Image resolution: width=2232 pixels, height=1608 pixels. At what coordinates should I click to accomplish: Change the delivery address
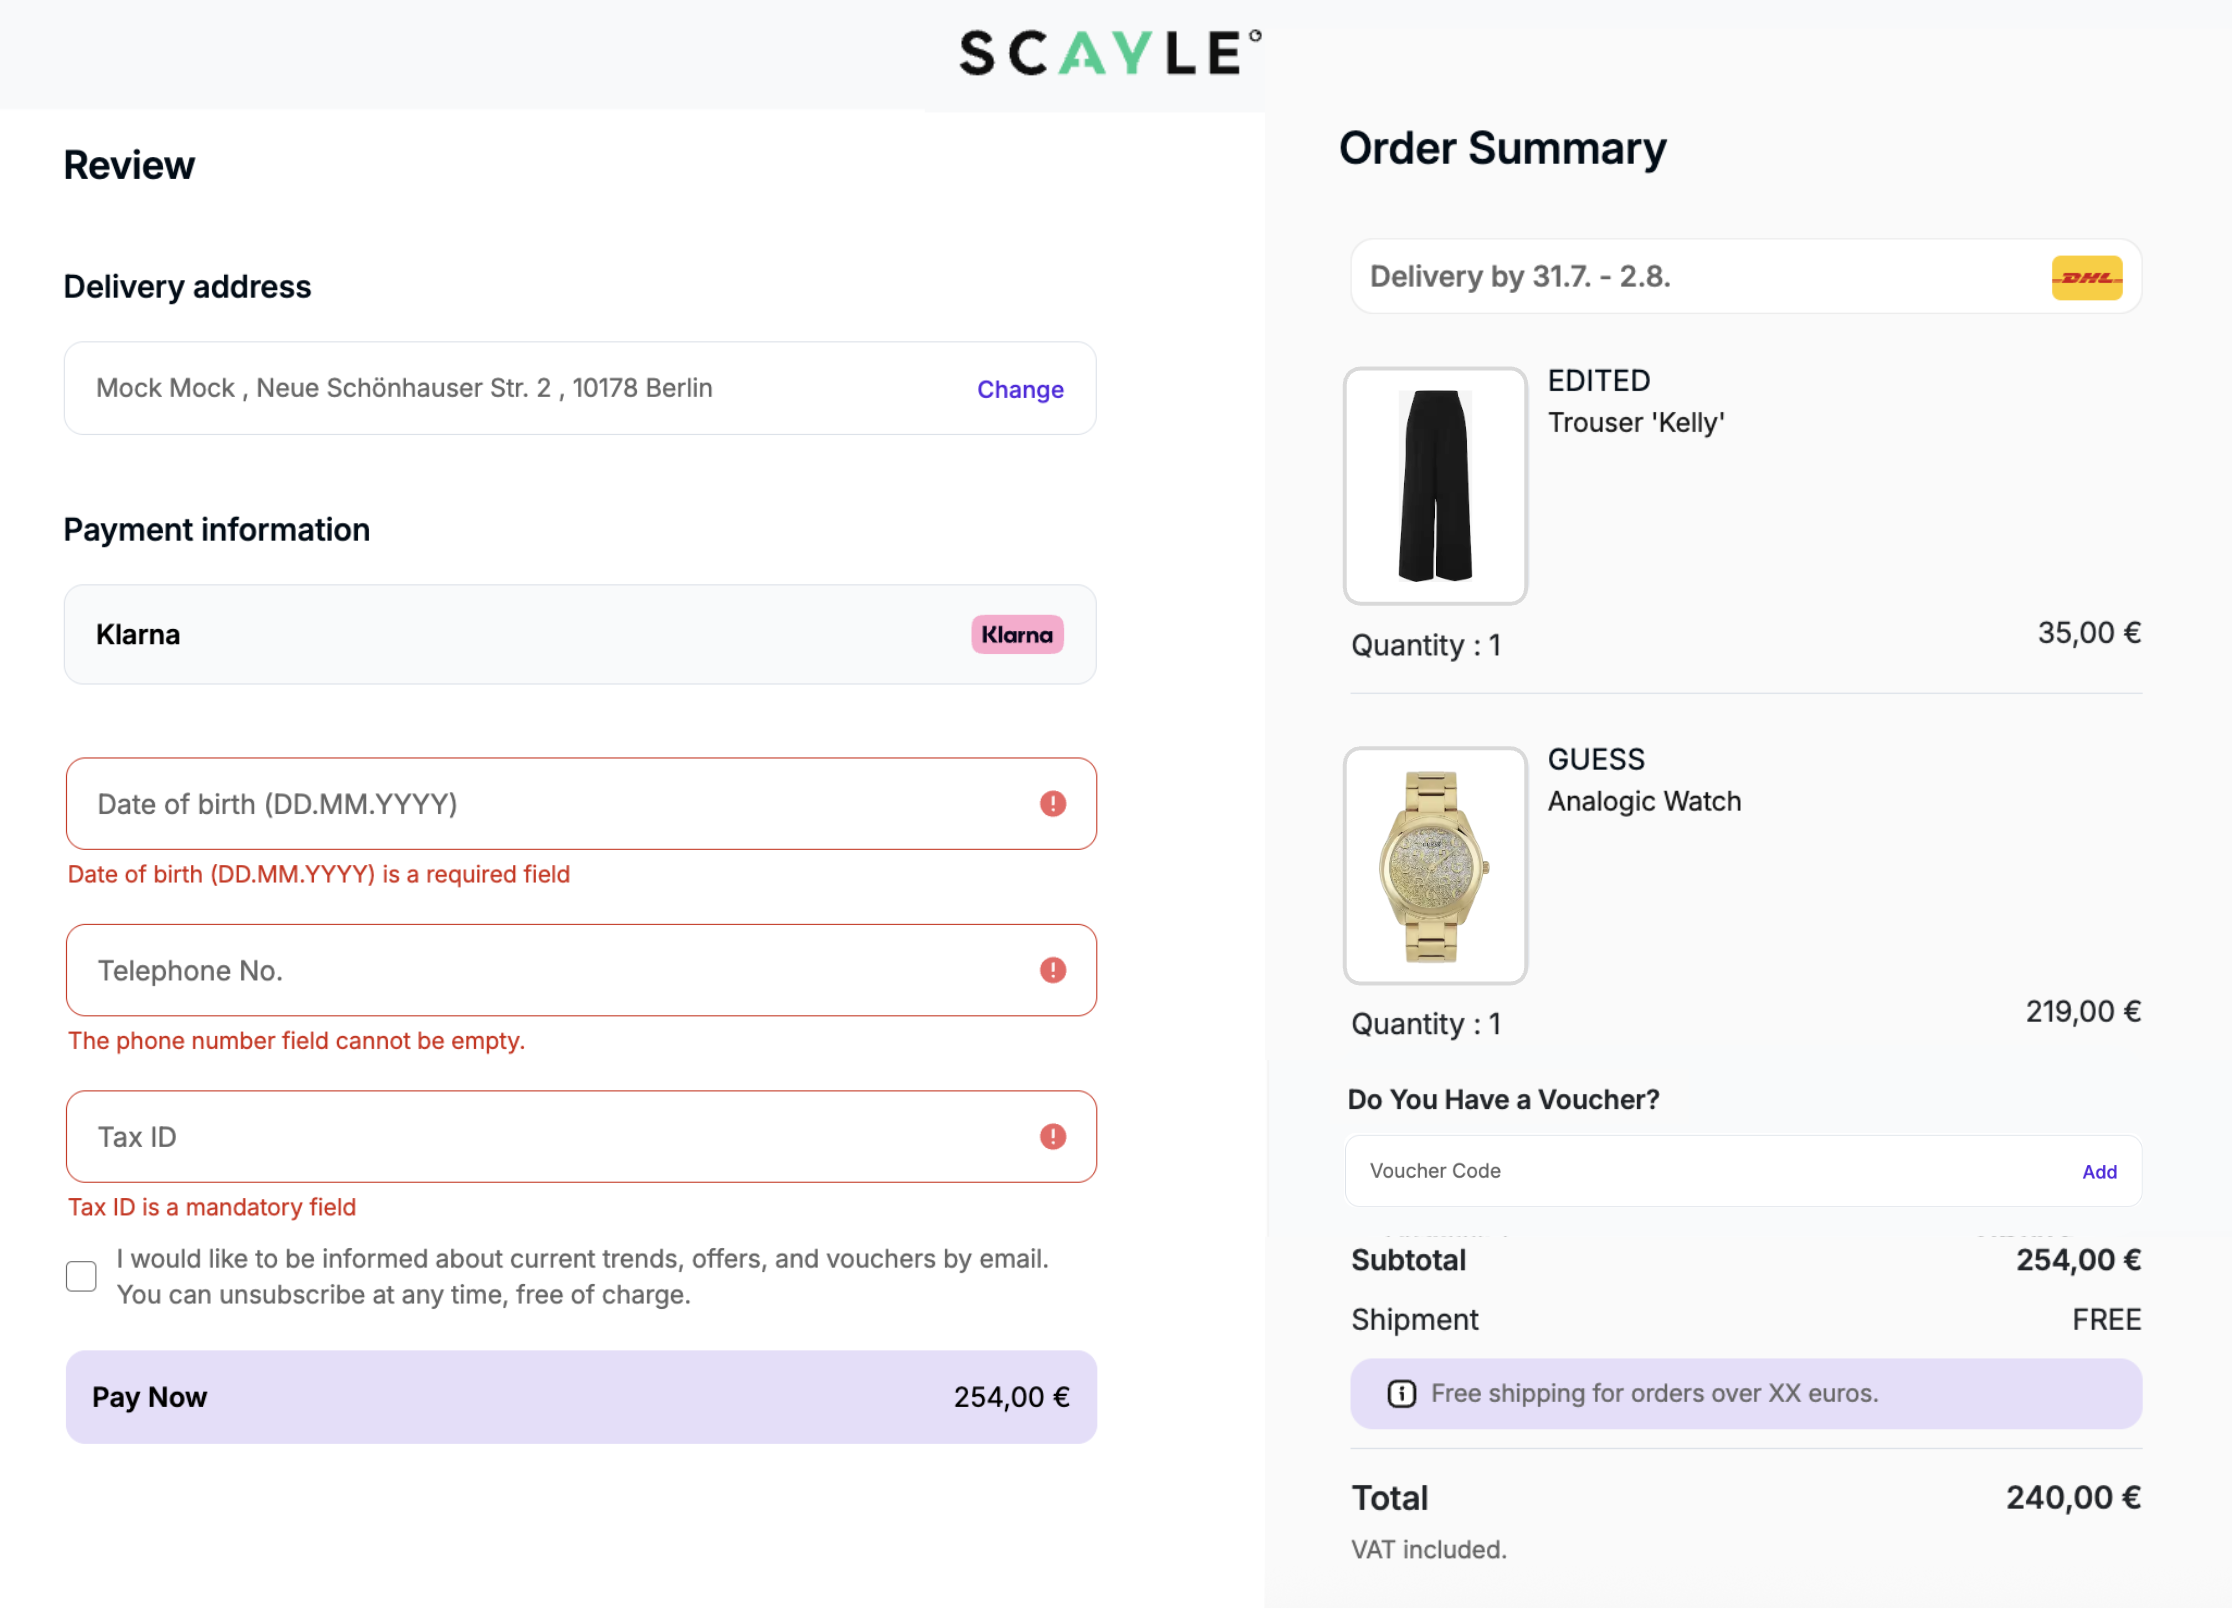click(x=1019, y=389)
